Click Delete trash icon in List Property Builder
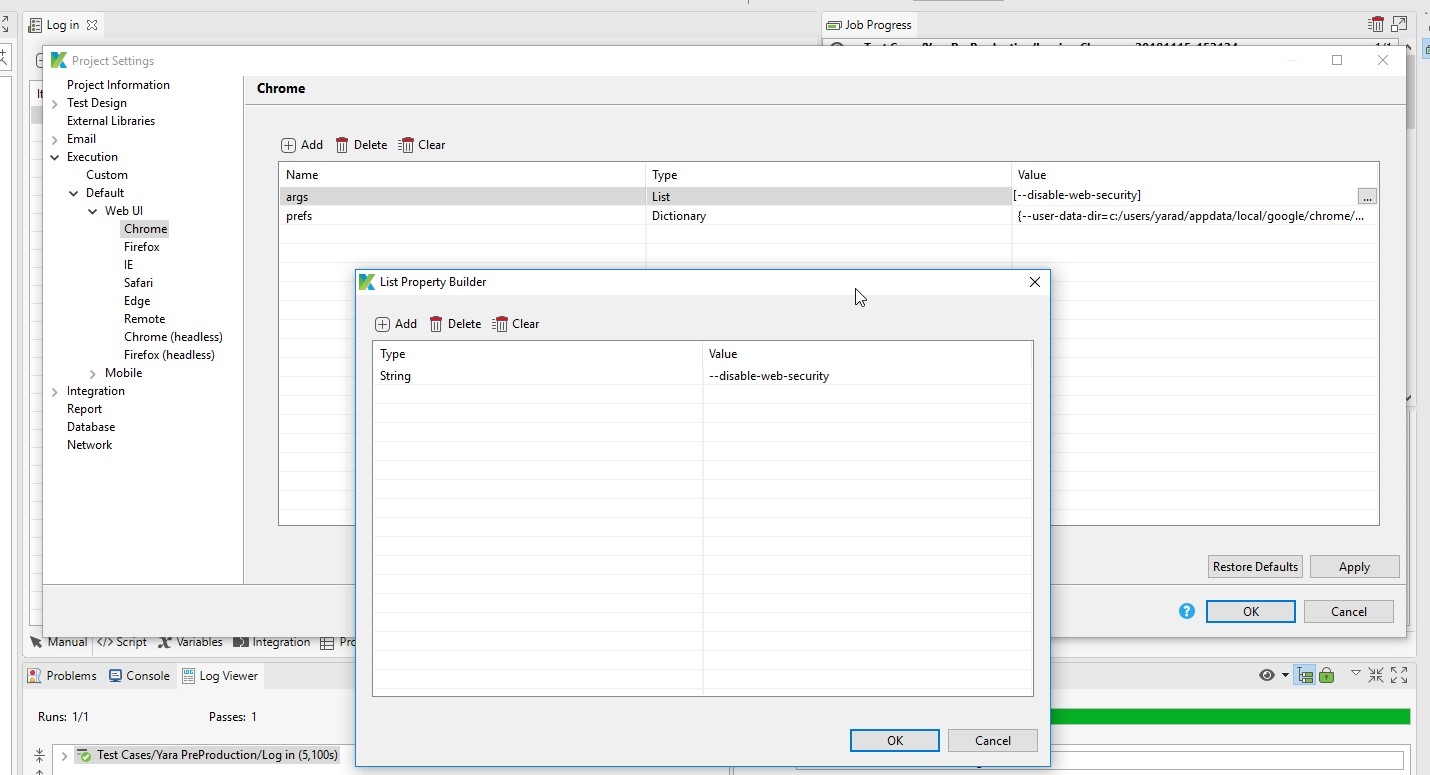1430x775 pixels. [436, 324]
